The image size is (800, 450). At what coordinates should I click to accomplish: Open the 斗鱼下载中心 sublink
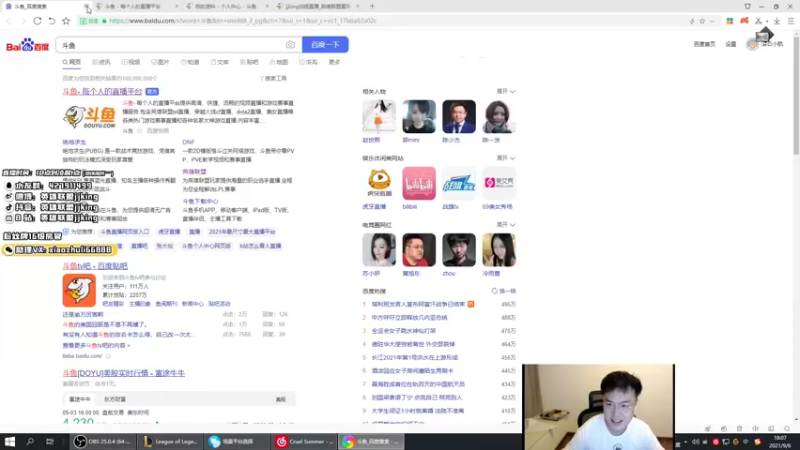pyautogui.click(x=200, y=202)
